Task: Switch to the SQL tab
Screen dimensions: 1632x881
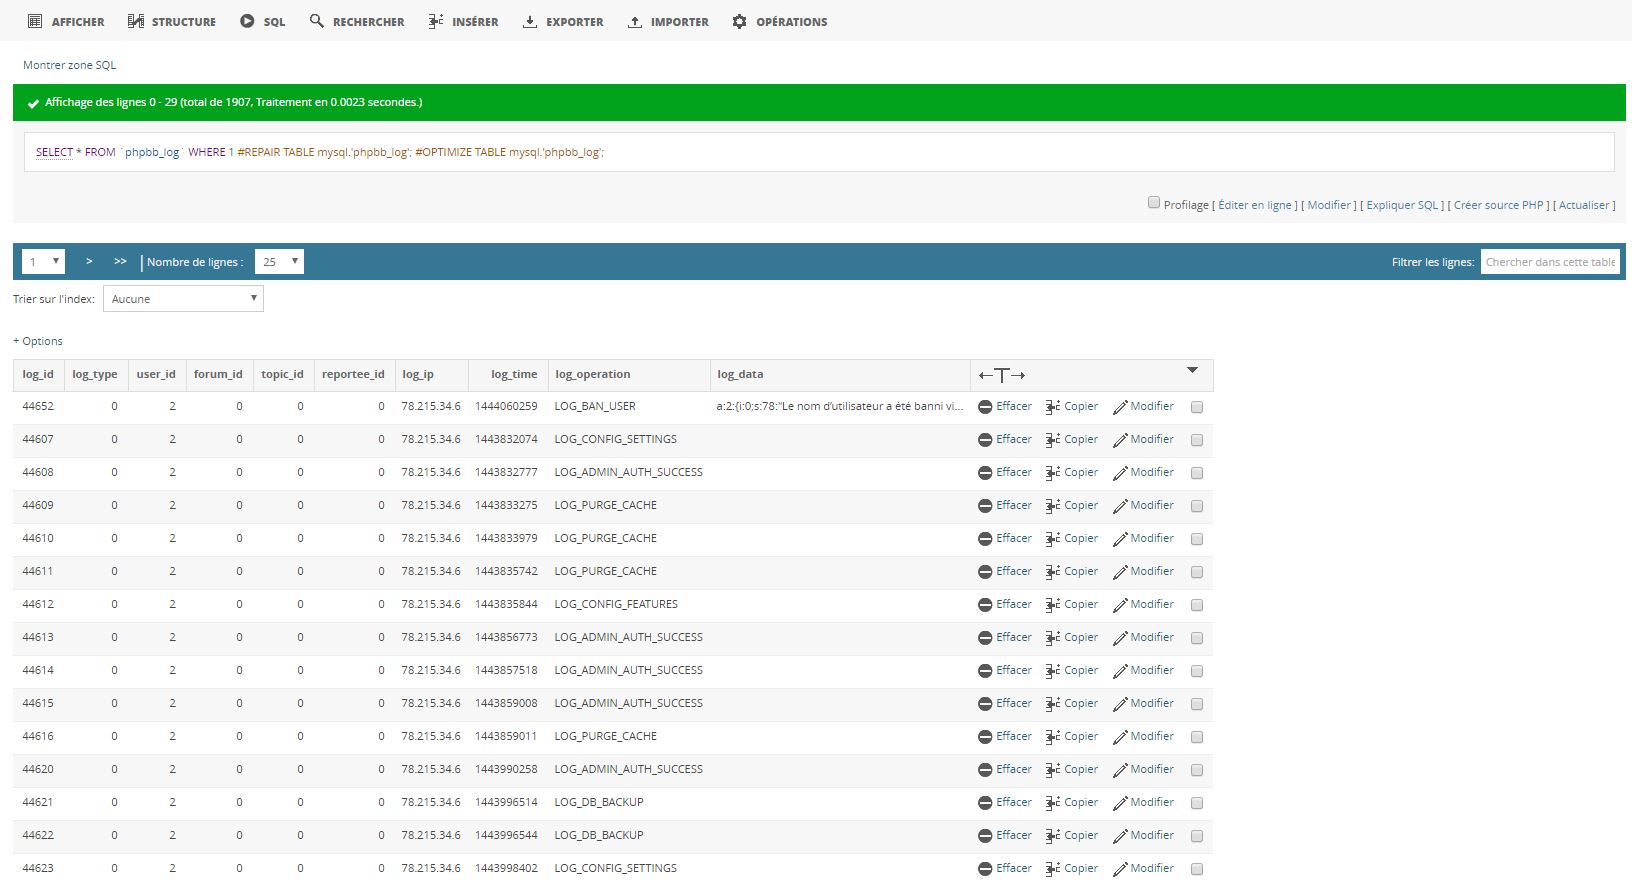Action: 263,21
